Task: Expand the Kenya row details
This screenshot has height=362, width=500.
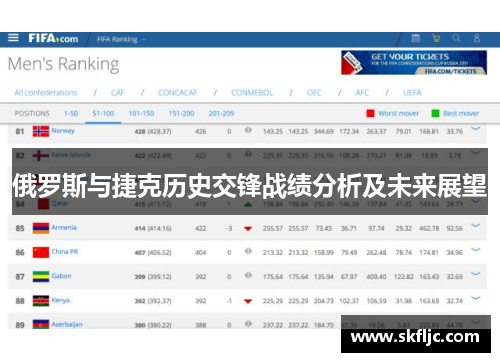Action: [x=476, y=298]
